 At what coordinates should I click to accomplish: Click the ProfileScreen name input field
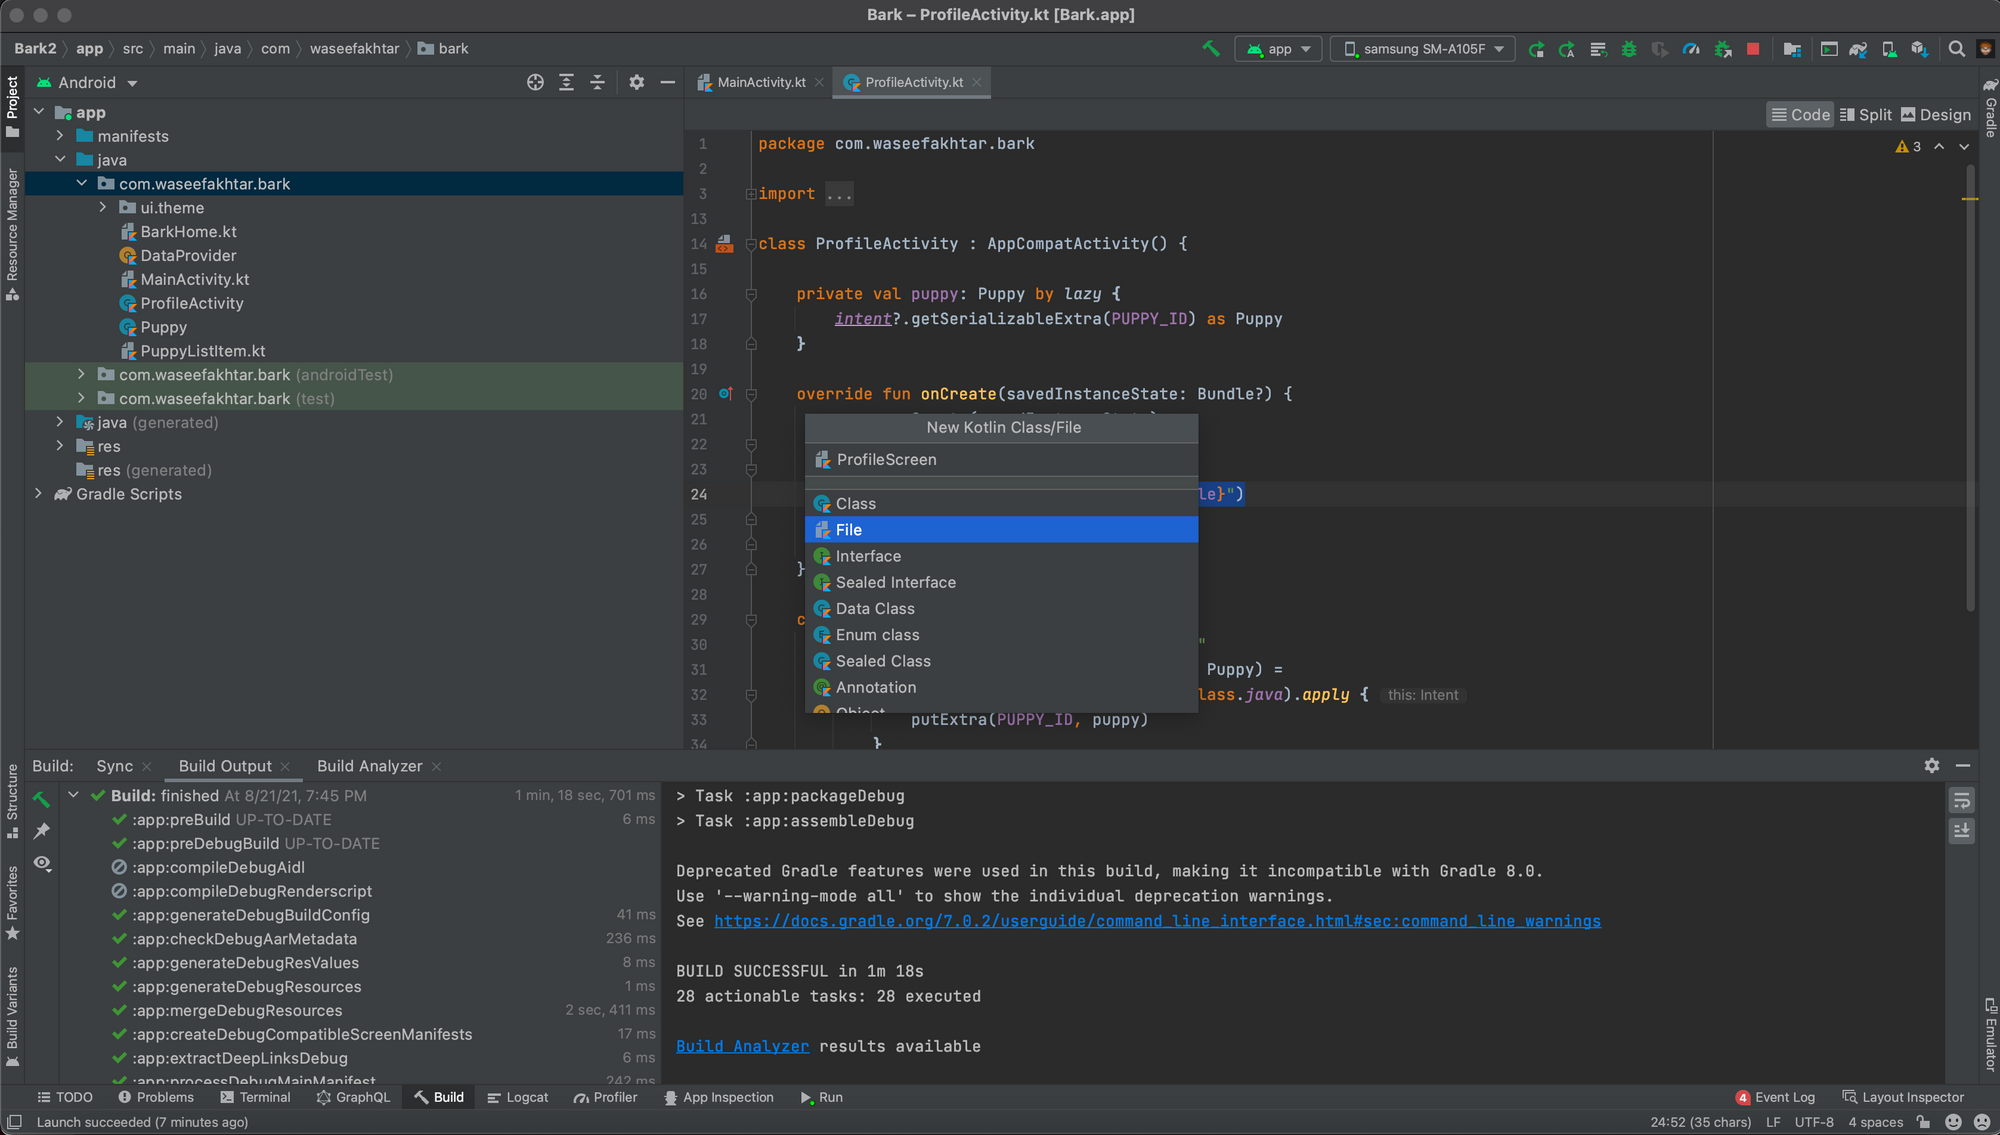(x=1000, y=460)
